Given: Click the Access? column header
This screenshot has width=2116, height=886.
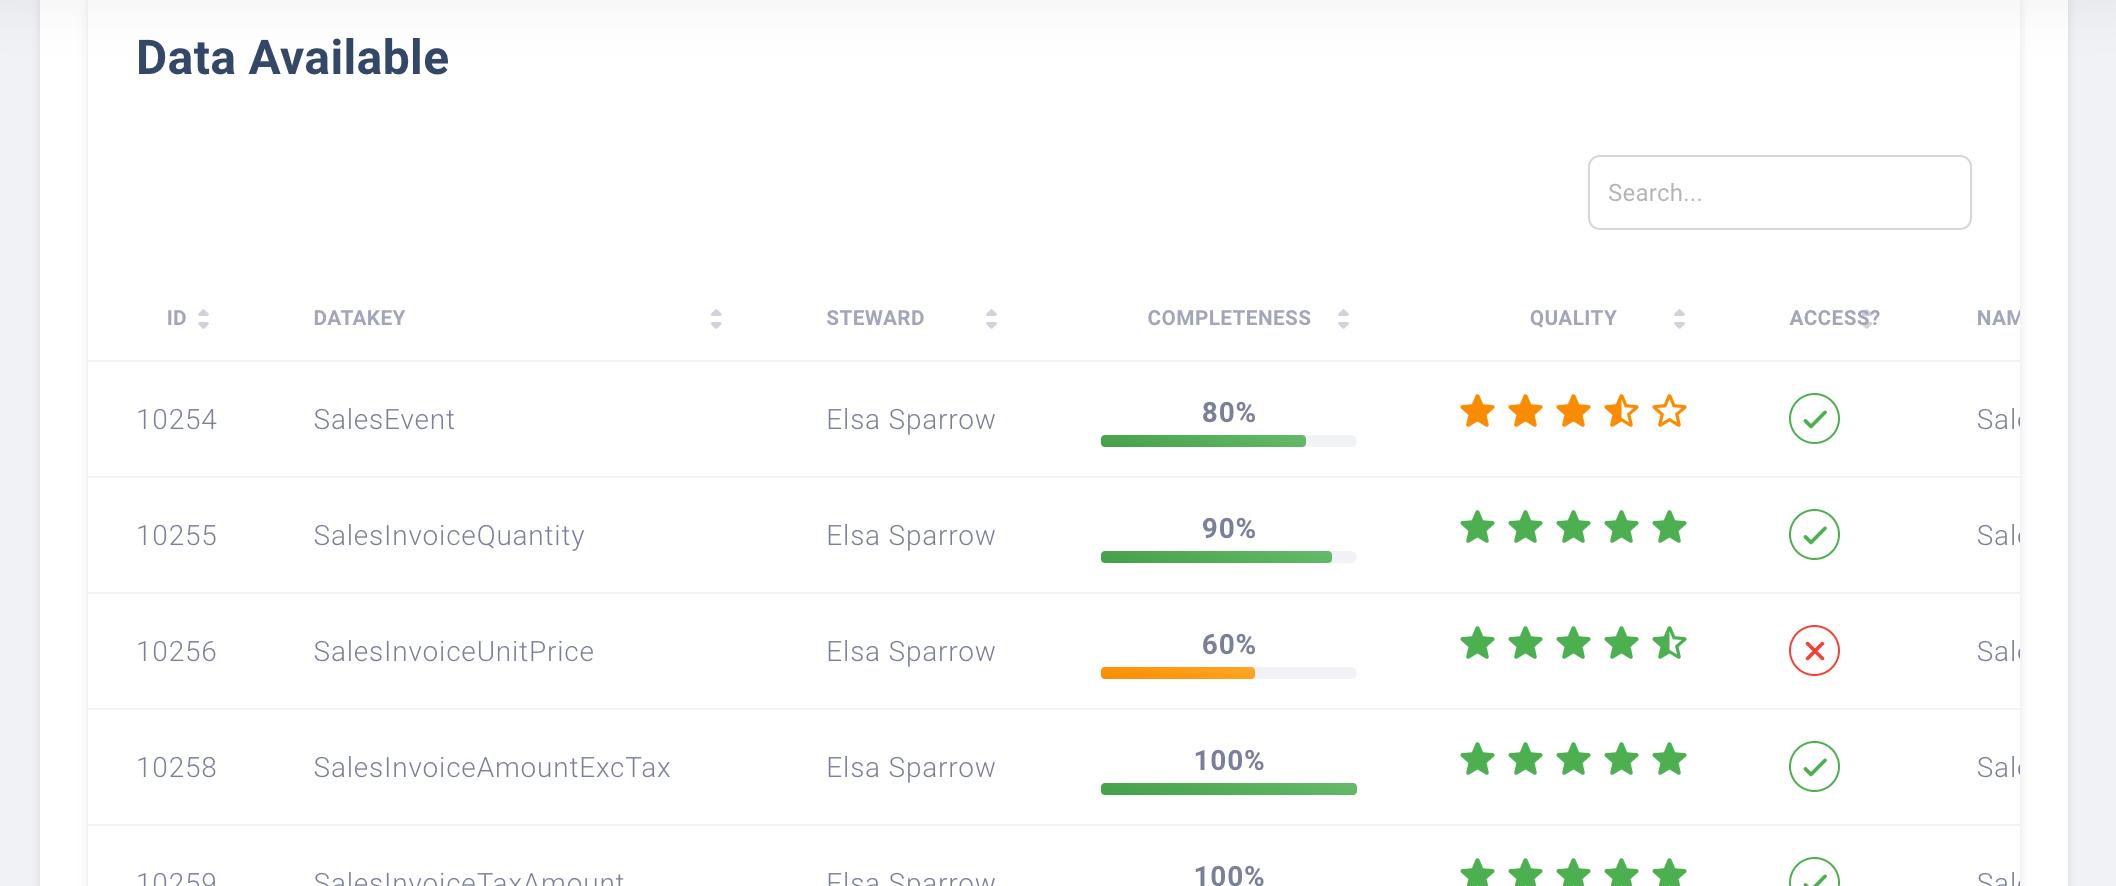Looking at the screenshot, I should (1833, 318).
